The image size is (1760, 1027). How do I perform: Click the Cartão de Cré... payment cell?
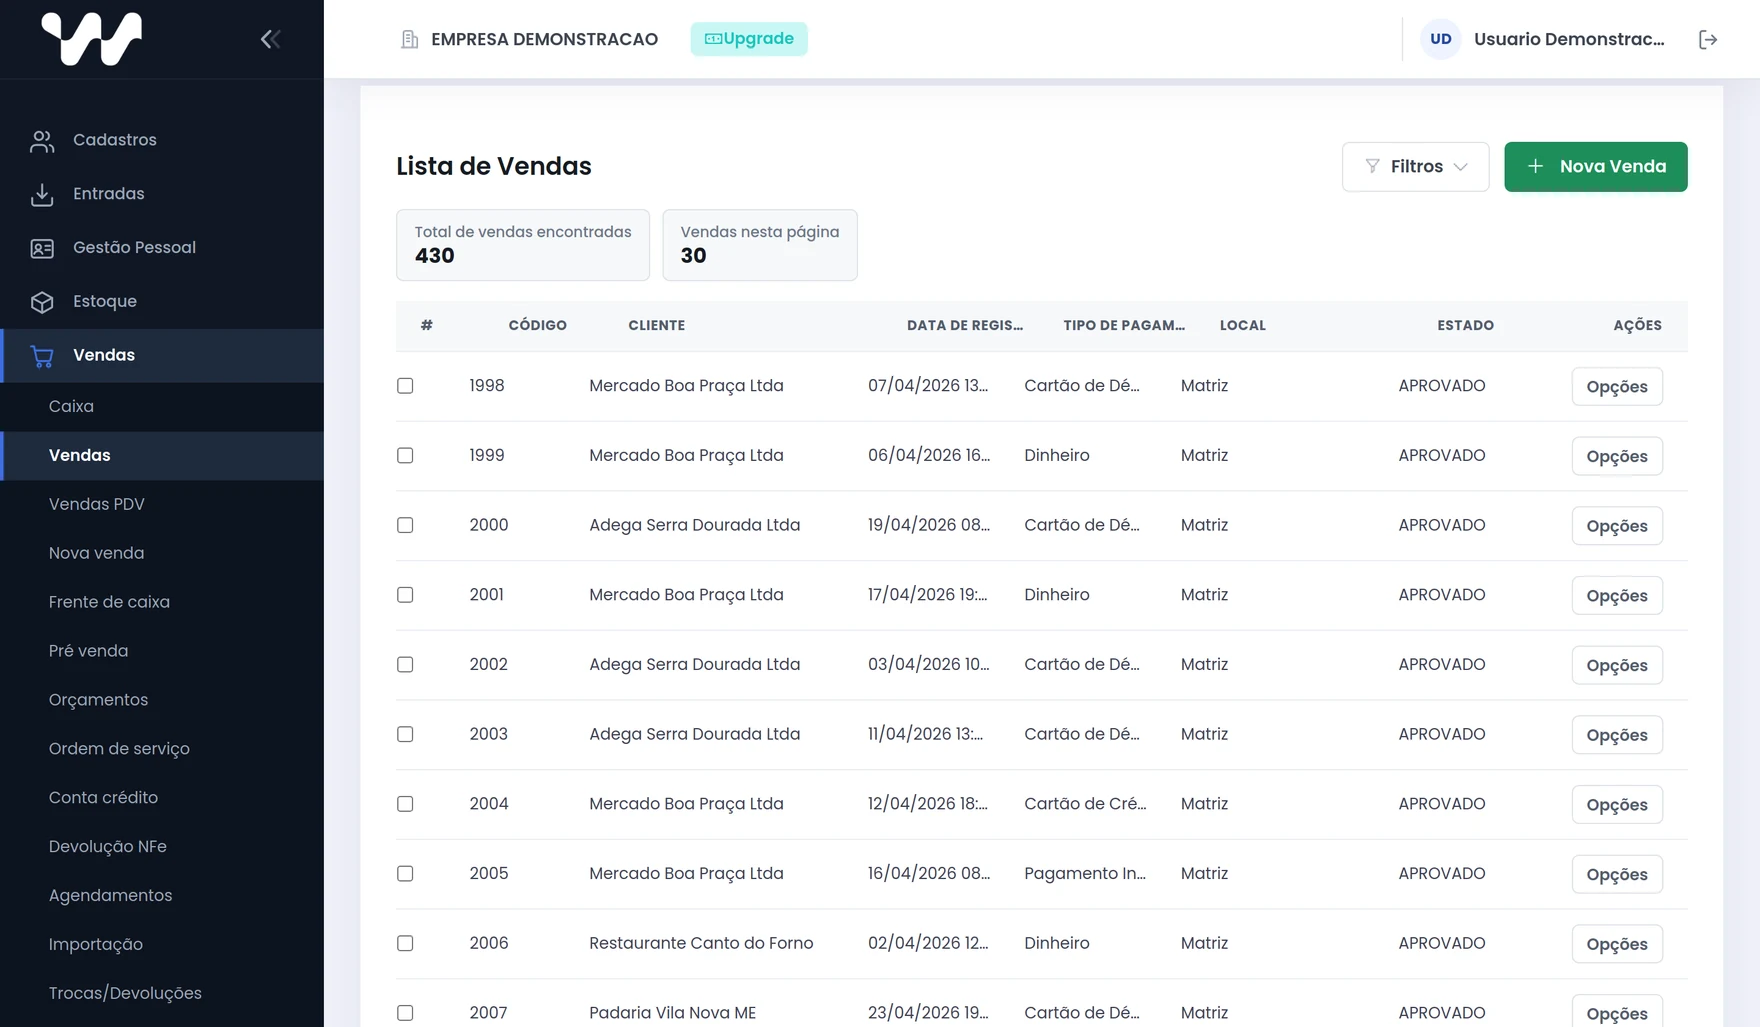1085,804
